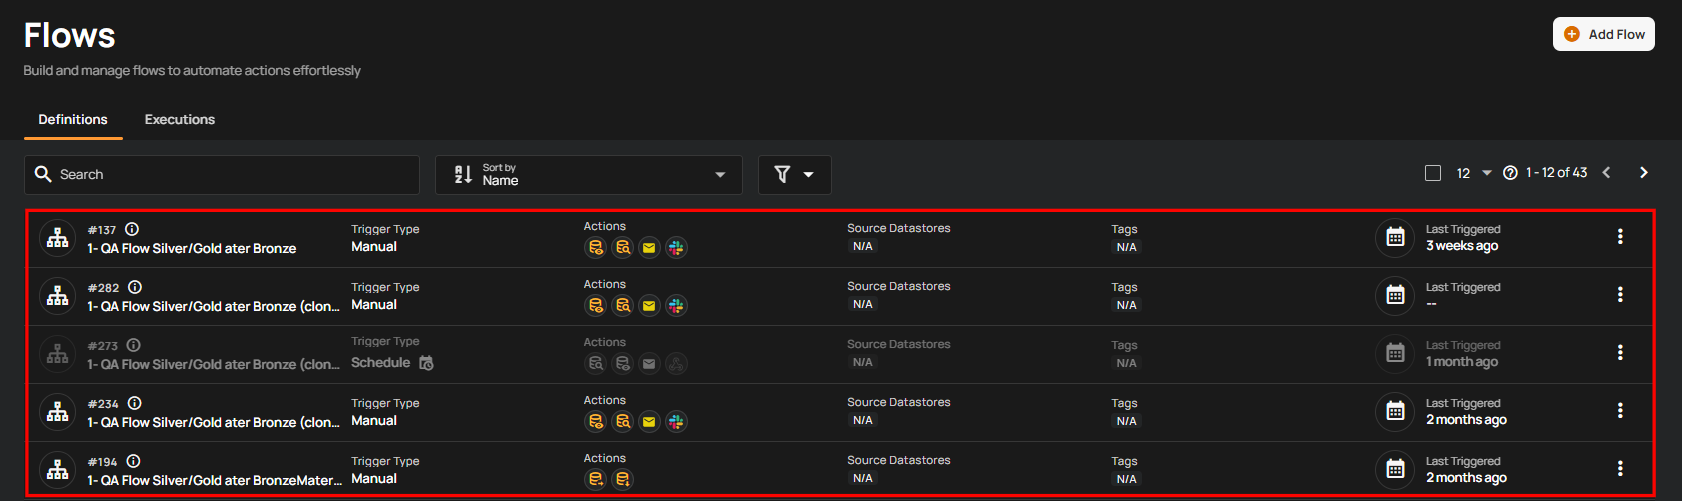Image resolution: width=1682 pixels, height=501 pixels.
Task: Click the email action icon on flow #282
Action: 649,306
